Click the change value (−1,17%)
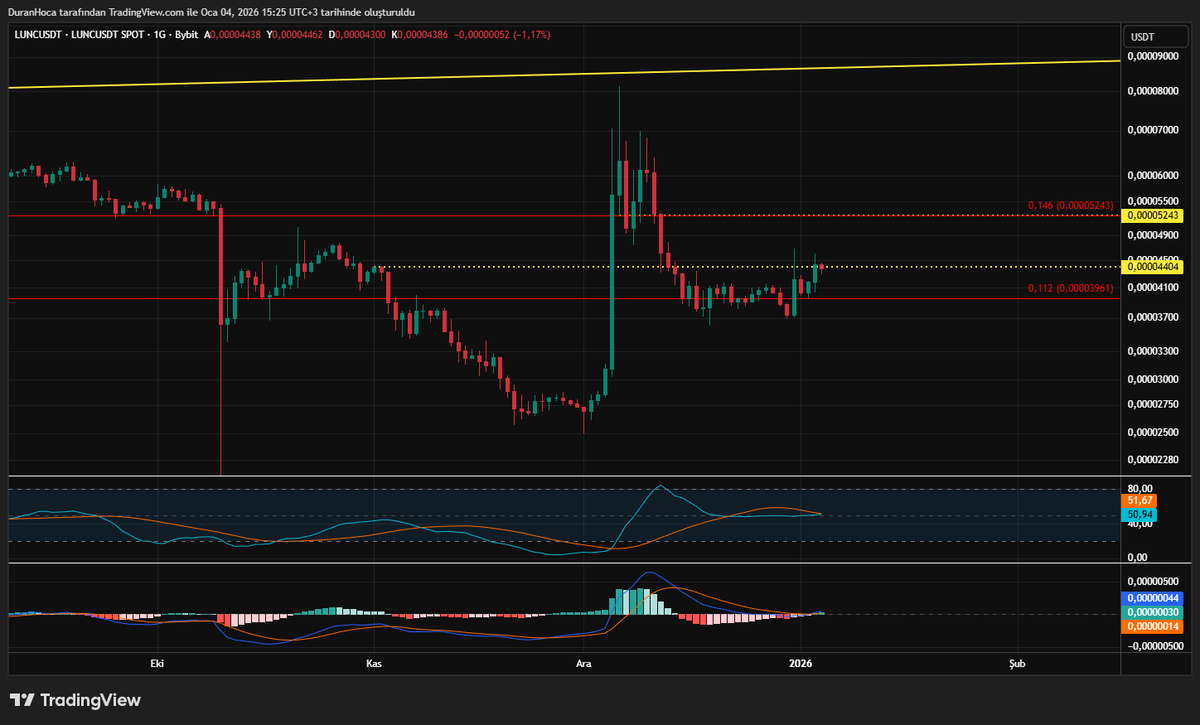 tap(532, 35)
